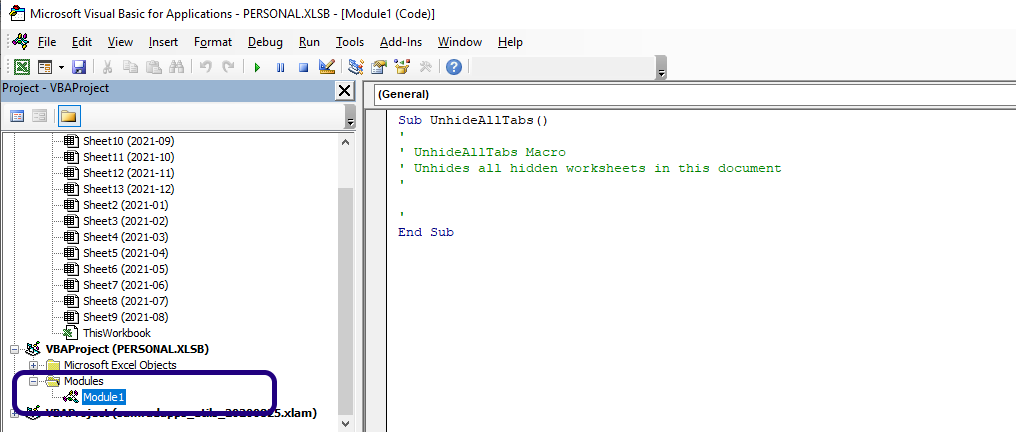Screen dimensions: 1016x432
Task: Open Project Explorer from toolbar icon
Action: 355,67
